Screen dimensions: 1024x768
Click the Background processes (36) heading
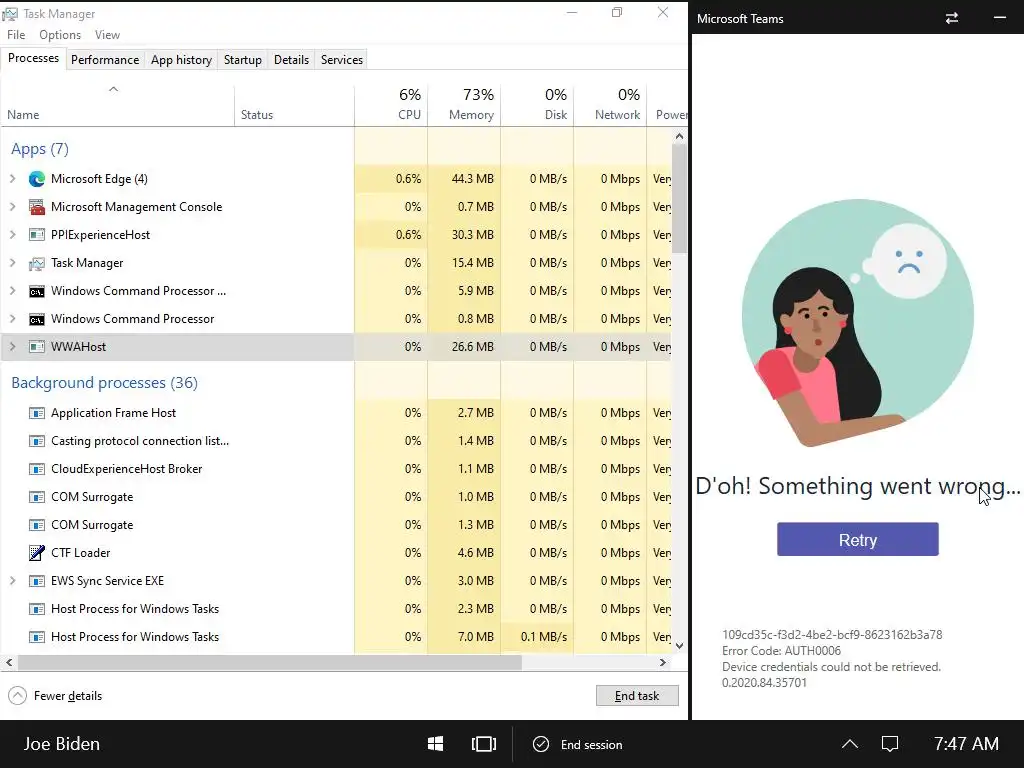pos(104,383)
